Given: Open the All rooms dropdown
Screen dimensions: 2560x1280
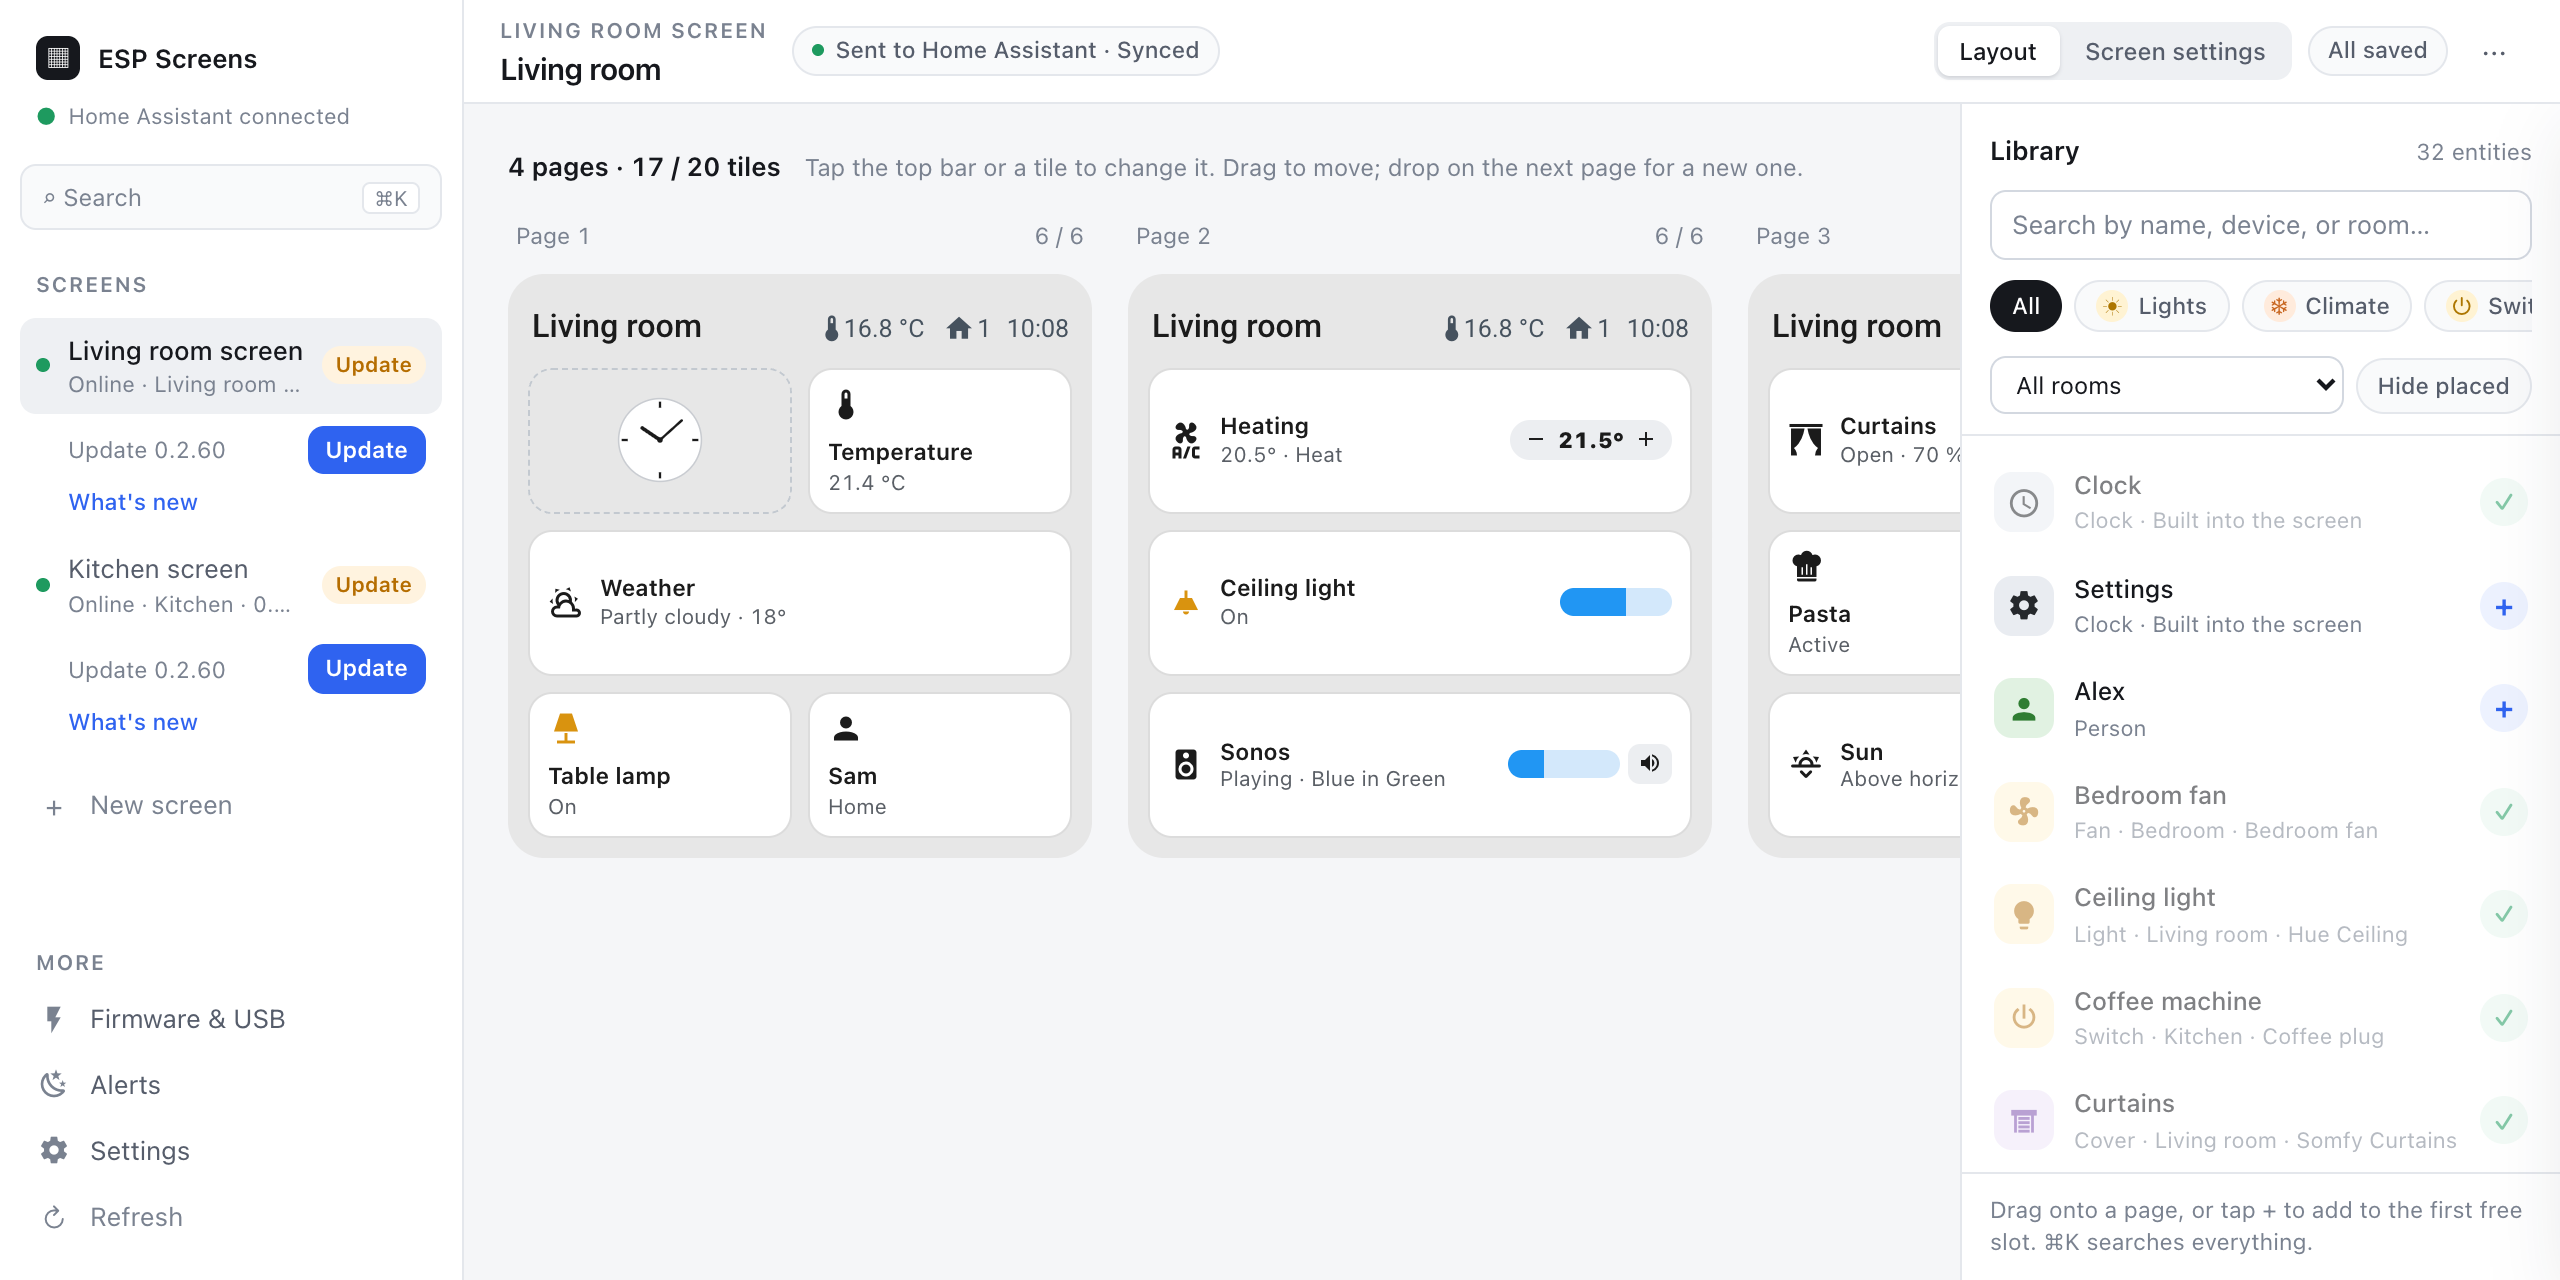Looking at the screenshot, I should (2166, 386).
